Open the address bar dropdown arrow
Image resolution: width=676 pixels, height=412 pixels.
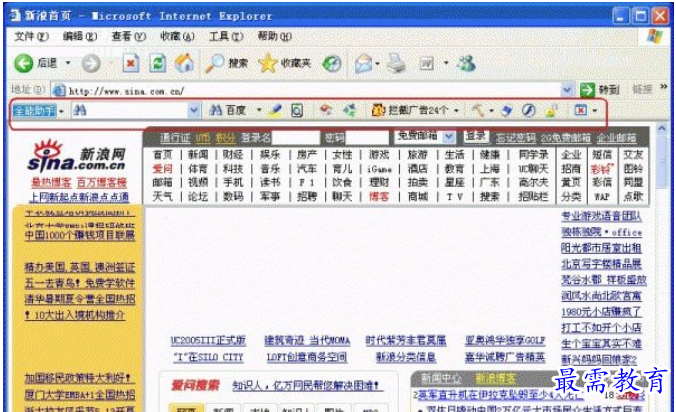pyautogui.click(x=567, y=90)
